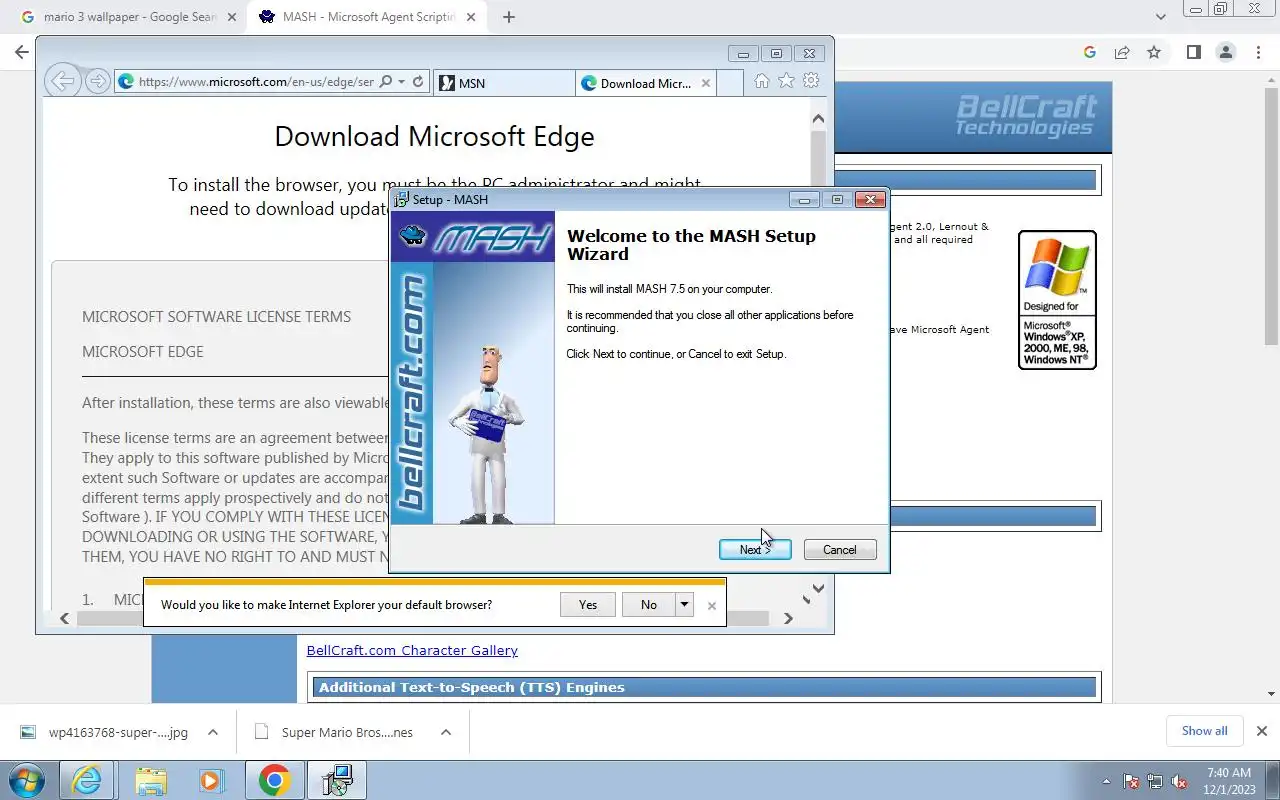Open the Internet Explorer Favorites star
Screen dimensions: 1280x800
[787, 81]
